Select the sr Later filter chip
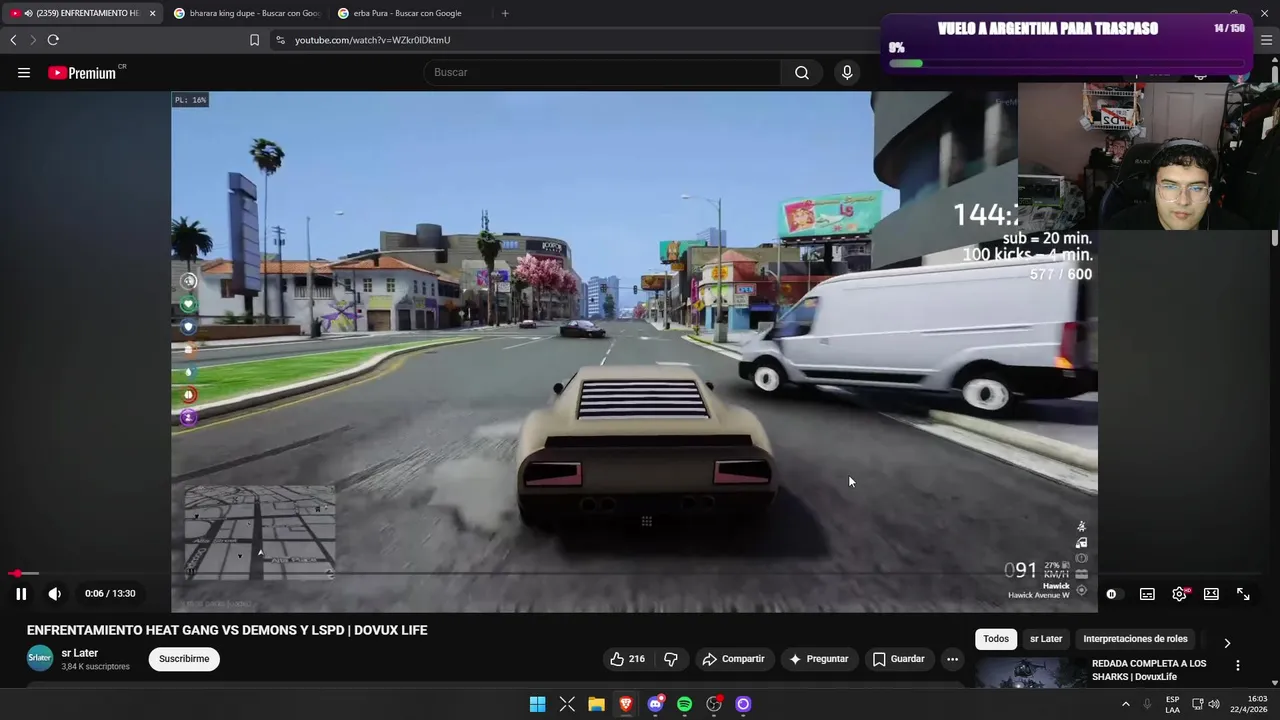The width and height of the screenshot is (1280, 720). point(1046,639)
